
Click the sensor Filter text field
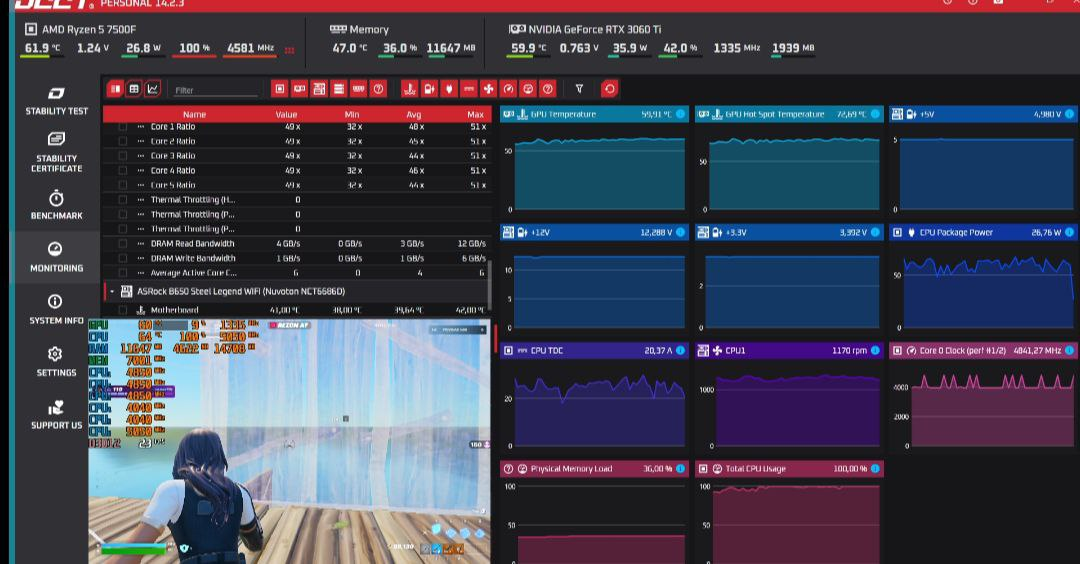point(215,90)
